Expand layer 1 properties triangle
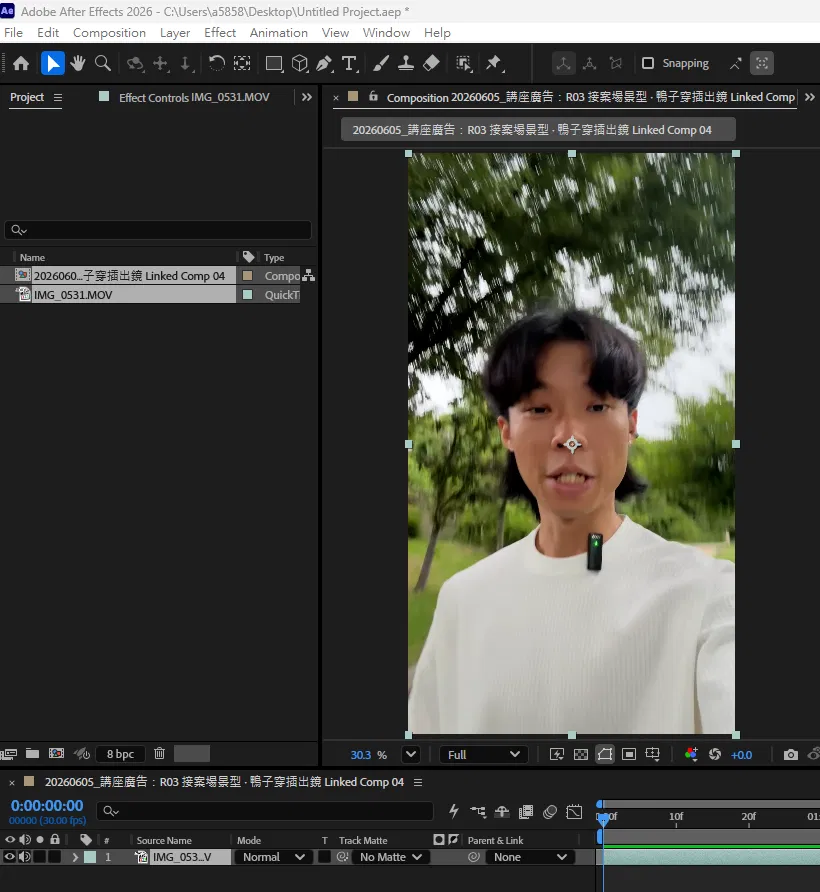 tap(75, 857)
